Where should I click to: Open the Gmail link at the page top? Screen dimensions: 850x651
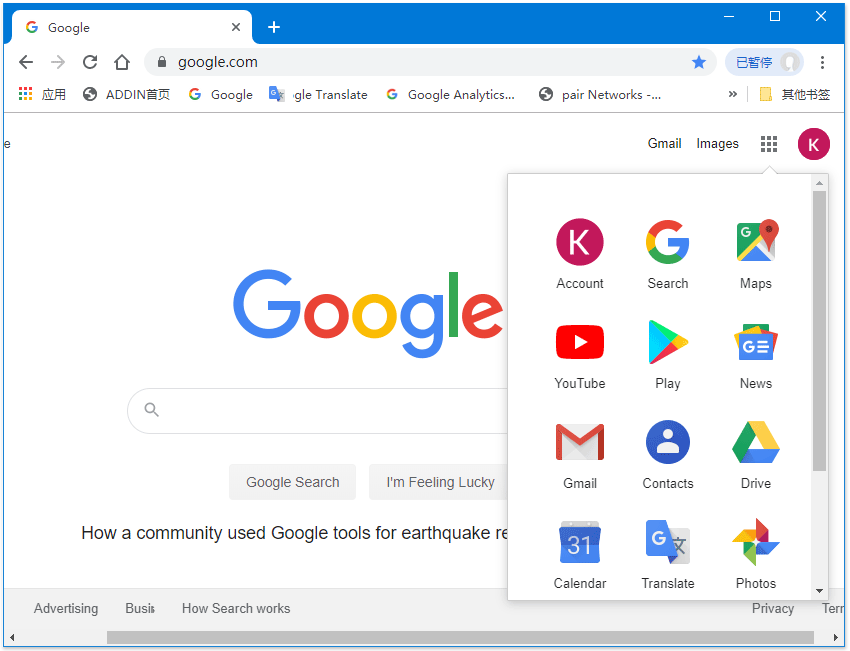click(664, 144)
